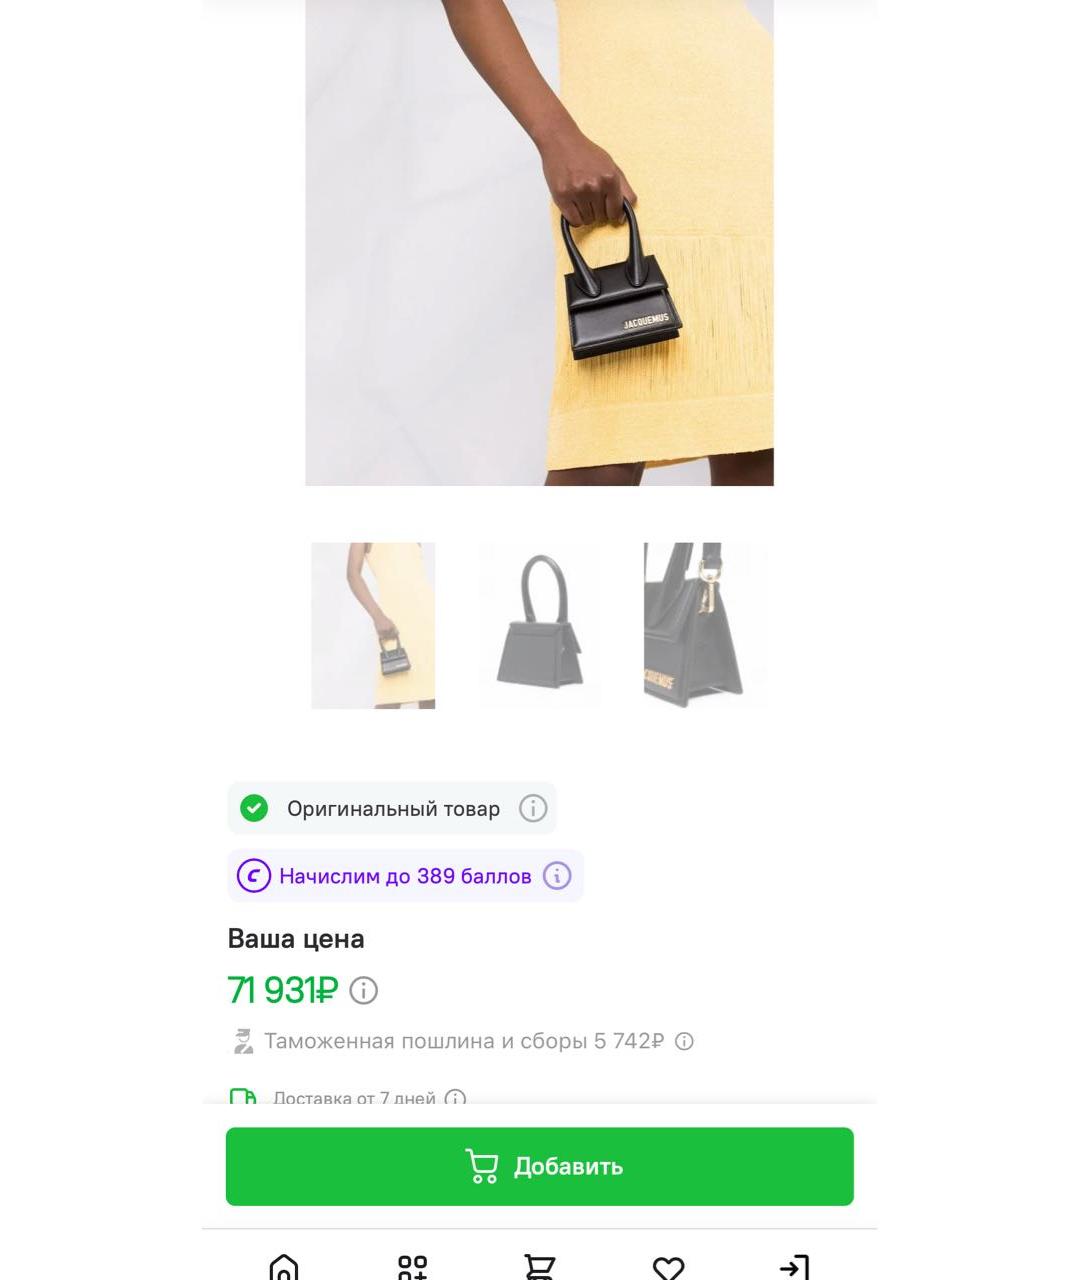Show info icon beside price 71 931₽
Image resolution: width=1080 pixels, height=1280 pixels.
point(364,991)
